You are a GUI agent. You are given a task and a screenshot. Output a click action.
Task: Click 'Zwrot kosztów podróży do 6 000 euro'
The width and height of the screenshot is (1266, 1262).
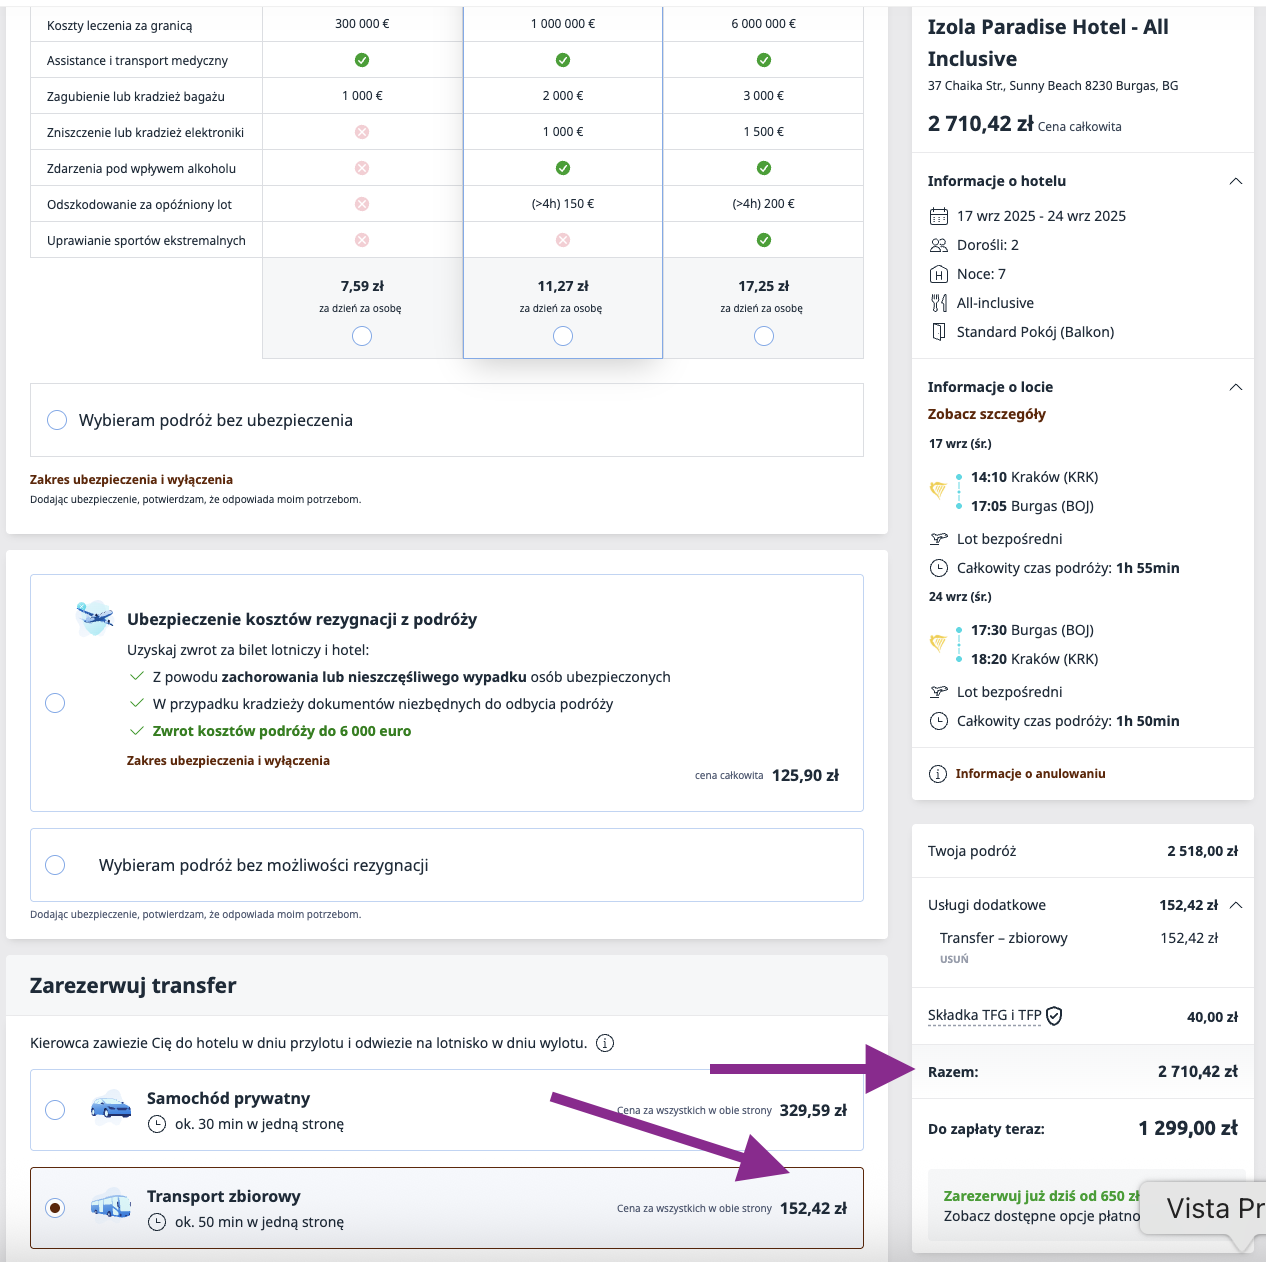[x=282, y=731]
